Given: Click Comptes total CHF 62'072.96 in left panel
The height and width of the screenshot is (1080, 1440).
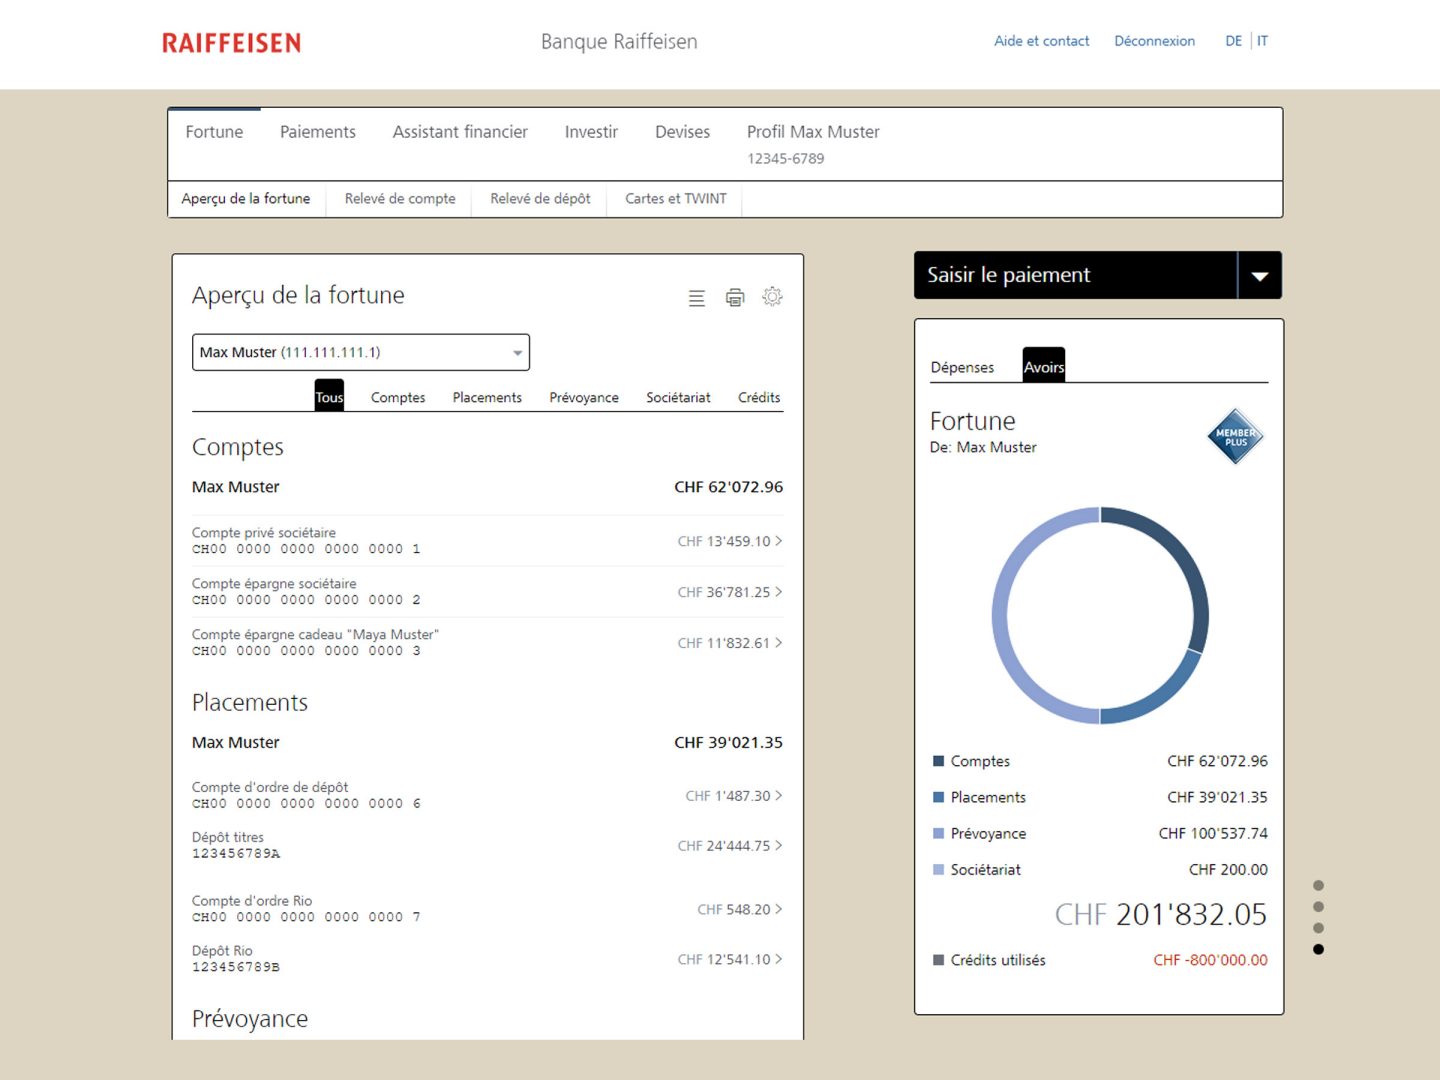Looking at the screenshot, I should pyautogui.click(x=728, y=487).
